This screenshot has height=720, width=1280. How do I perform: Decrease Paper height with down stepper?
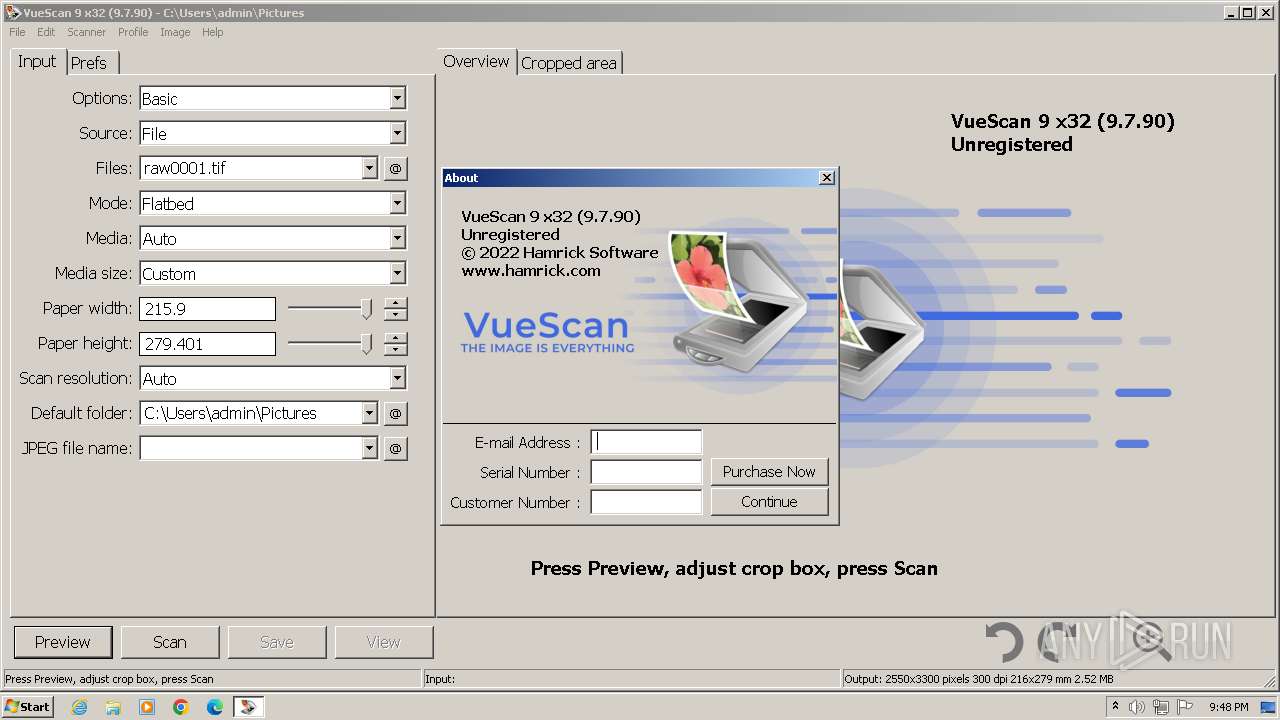[x=396, y=349]
